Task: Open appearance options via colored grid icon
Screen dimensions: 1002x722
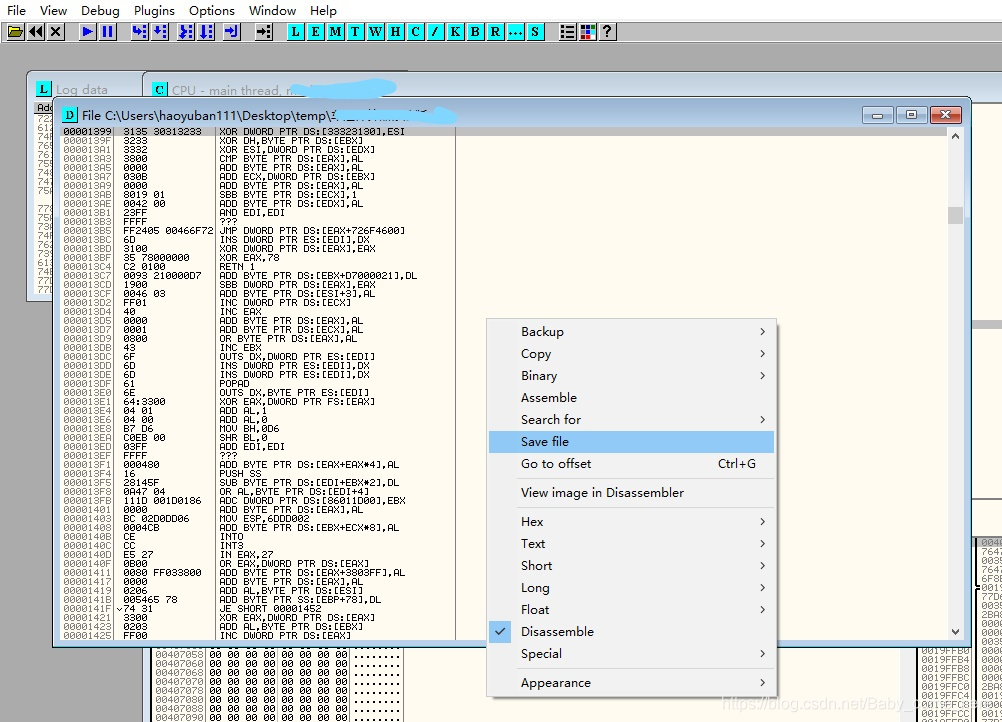Action: [x=588, y=31]
